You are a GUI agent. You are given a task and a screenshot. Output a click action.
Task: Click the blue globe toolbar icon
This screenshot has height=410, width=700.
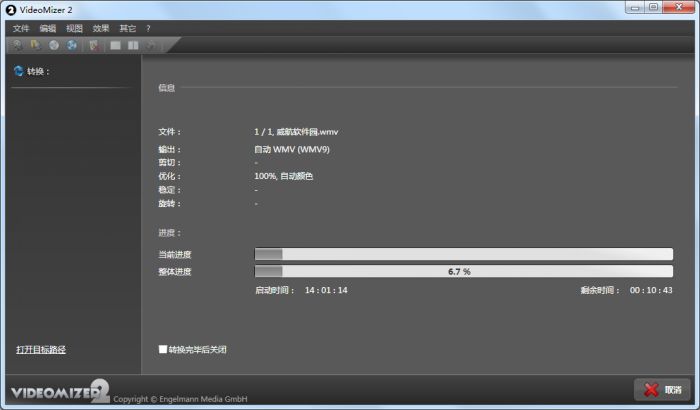[x=72, y=45]
